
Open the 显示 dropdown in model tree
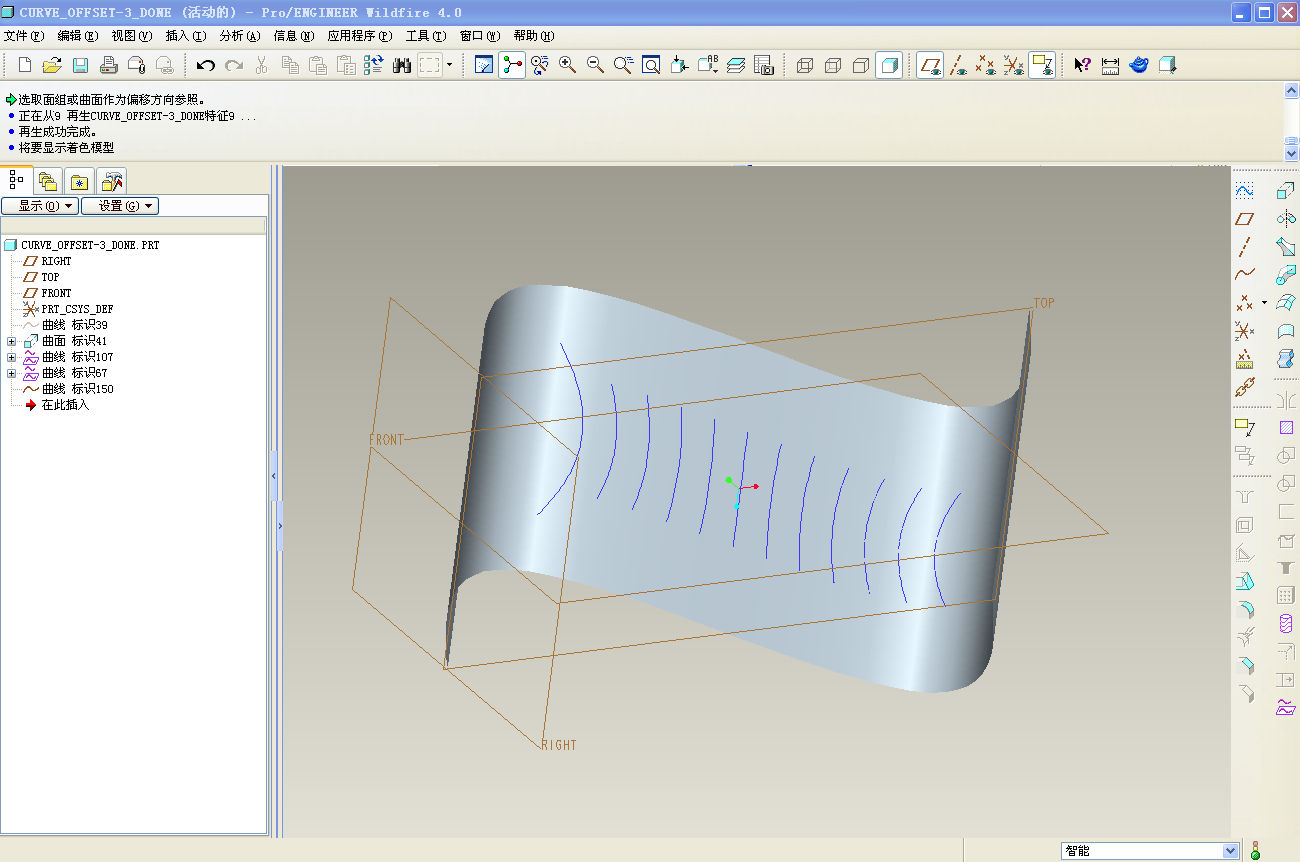40,206
